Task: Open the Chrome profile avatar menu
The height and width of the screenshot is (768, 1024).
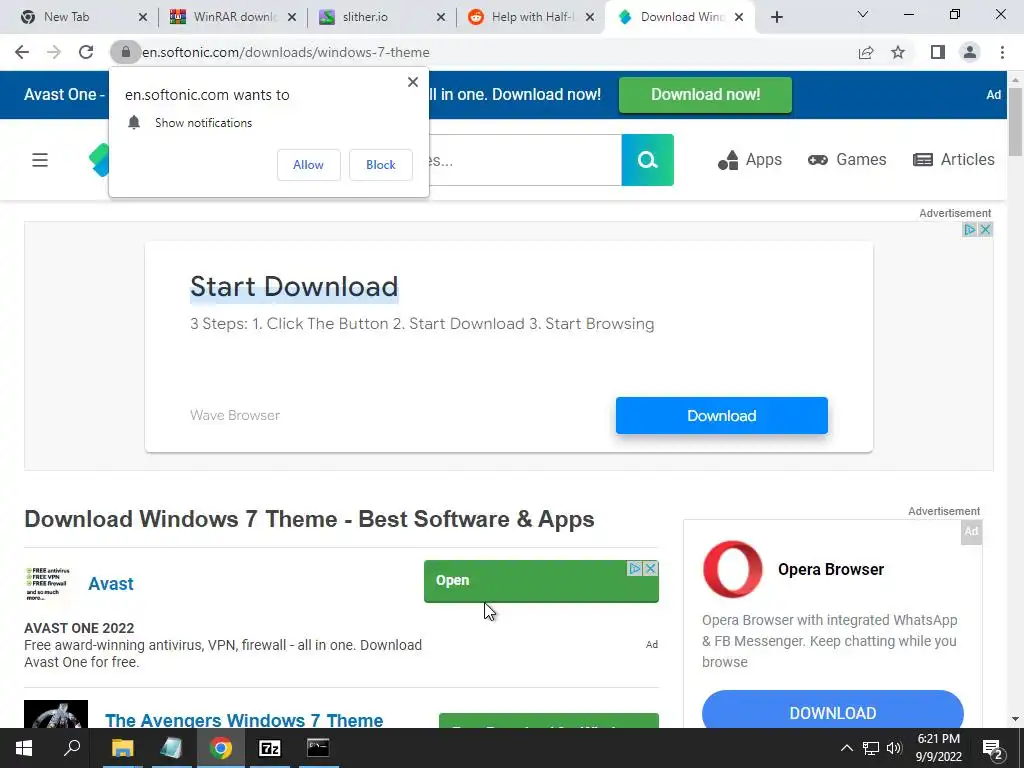Action: coord(970,52)
